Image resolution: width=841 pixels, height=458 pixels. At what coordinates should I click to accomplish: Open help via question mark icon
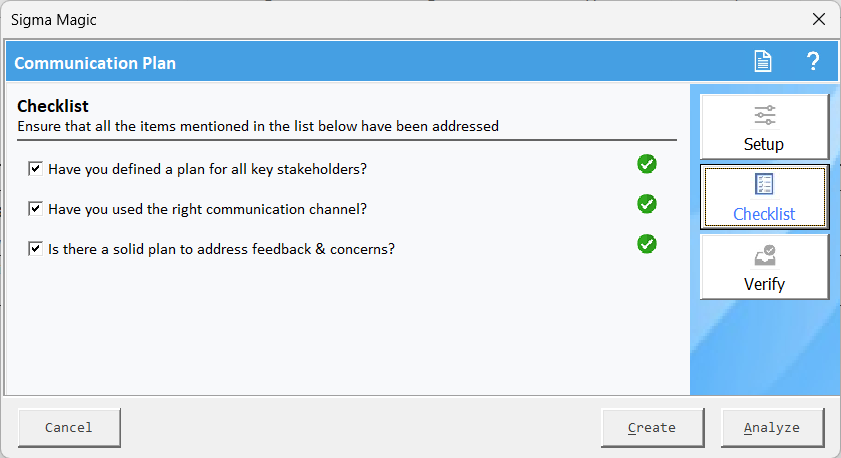click(x=813, y=62)
